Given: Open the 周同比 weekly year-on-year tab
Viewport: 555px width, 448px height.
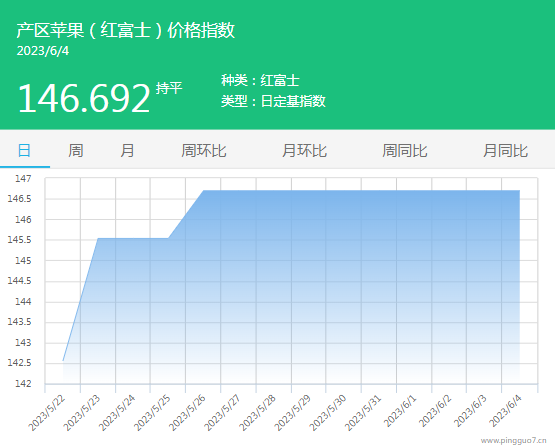Looking at the screenshot, I should pos(405,150).
